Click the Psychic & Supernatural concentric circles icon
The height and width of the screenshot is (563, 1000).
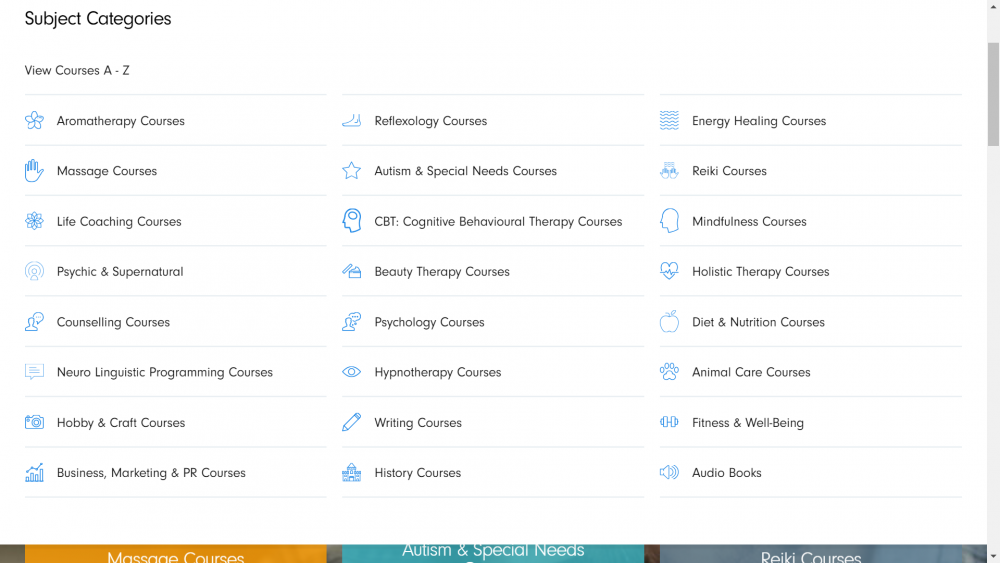click(34, 271)
